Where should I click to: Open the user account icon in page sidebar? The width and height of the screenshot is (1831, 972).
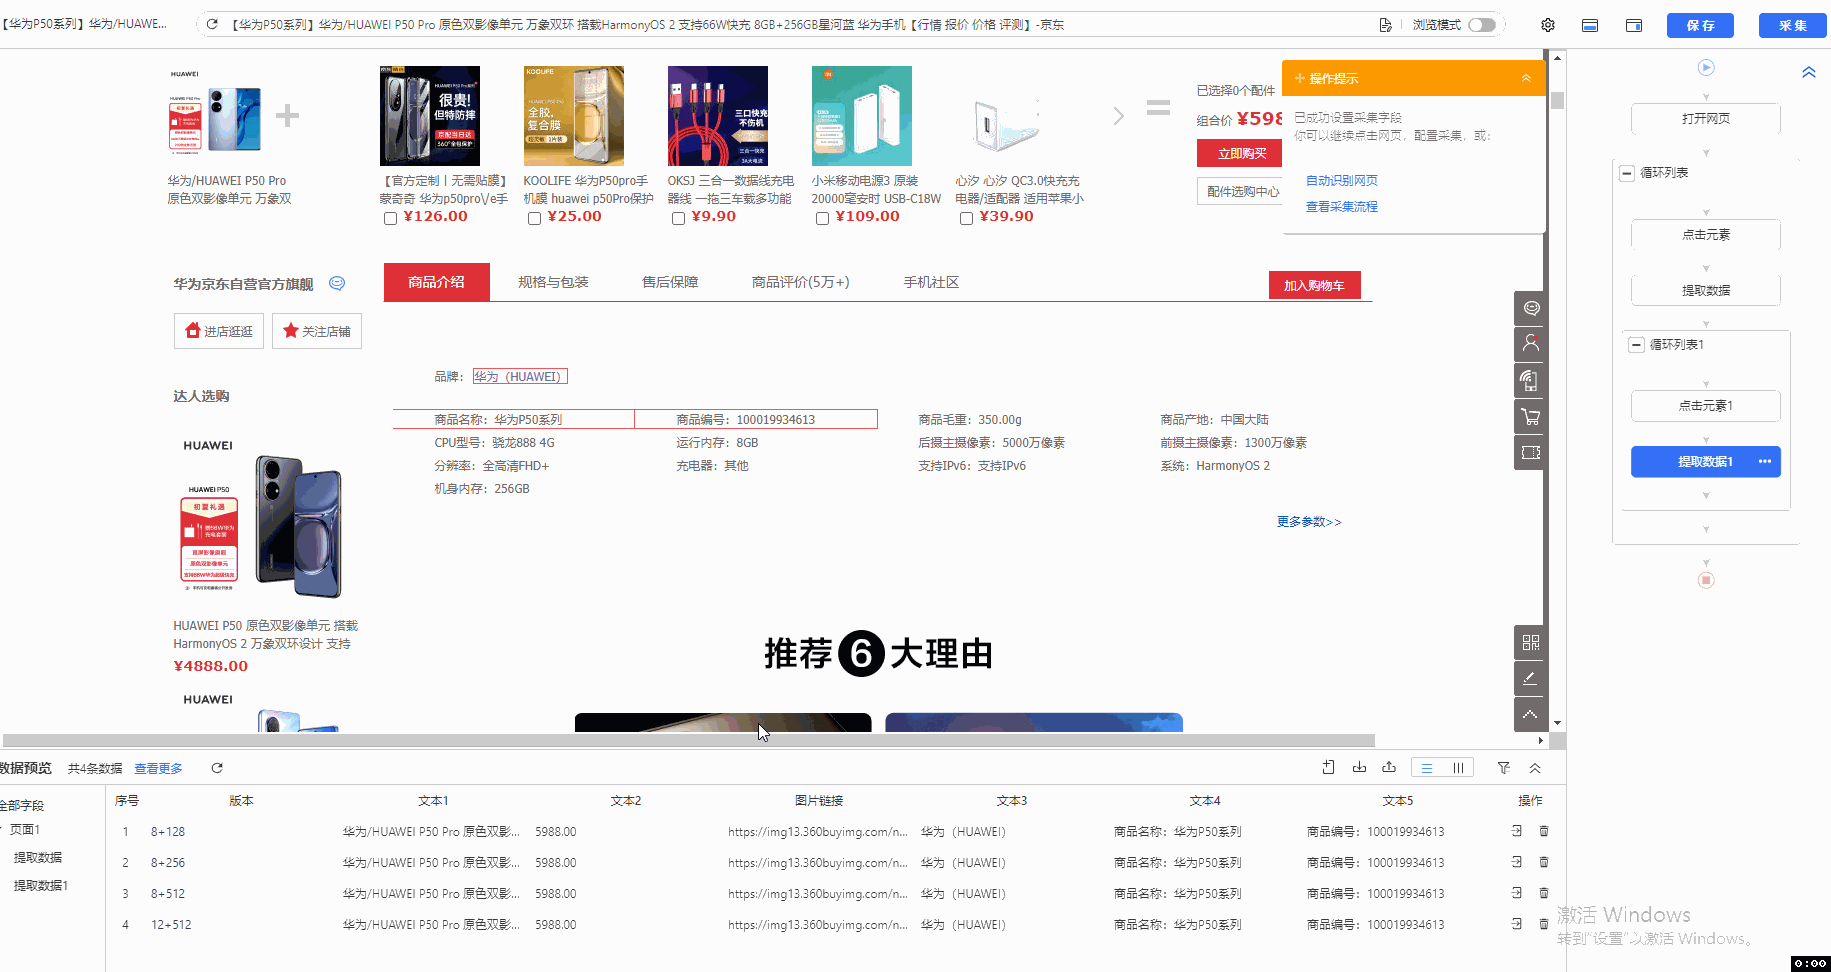[x=1530, y=344]
